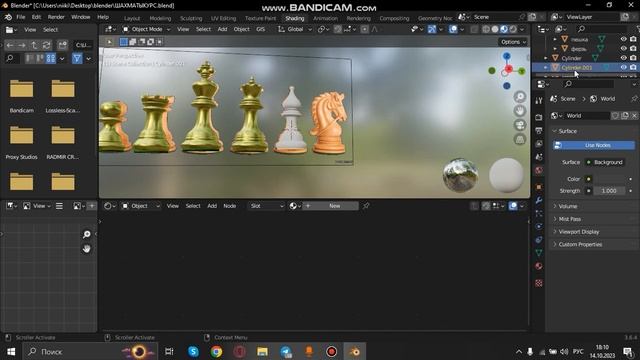640x360 pixels.
Task: Create new folder in file browser
Action: [62, 45]
